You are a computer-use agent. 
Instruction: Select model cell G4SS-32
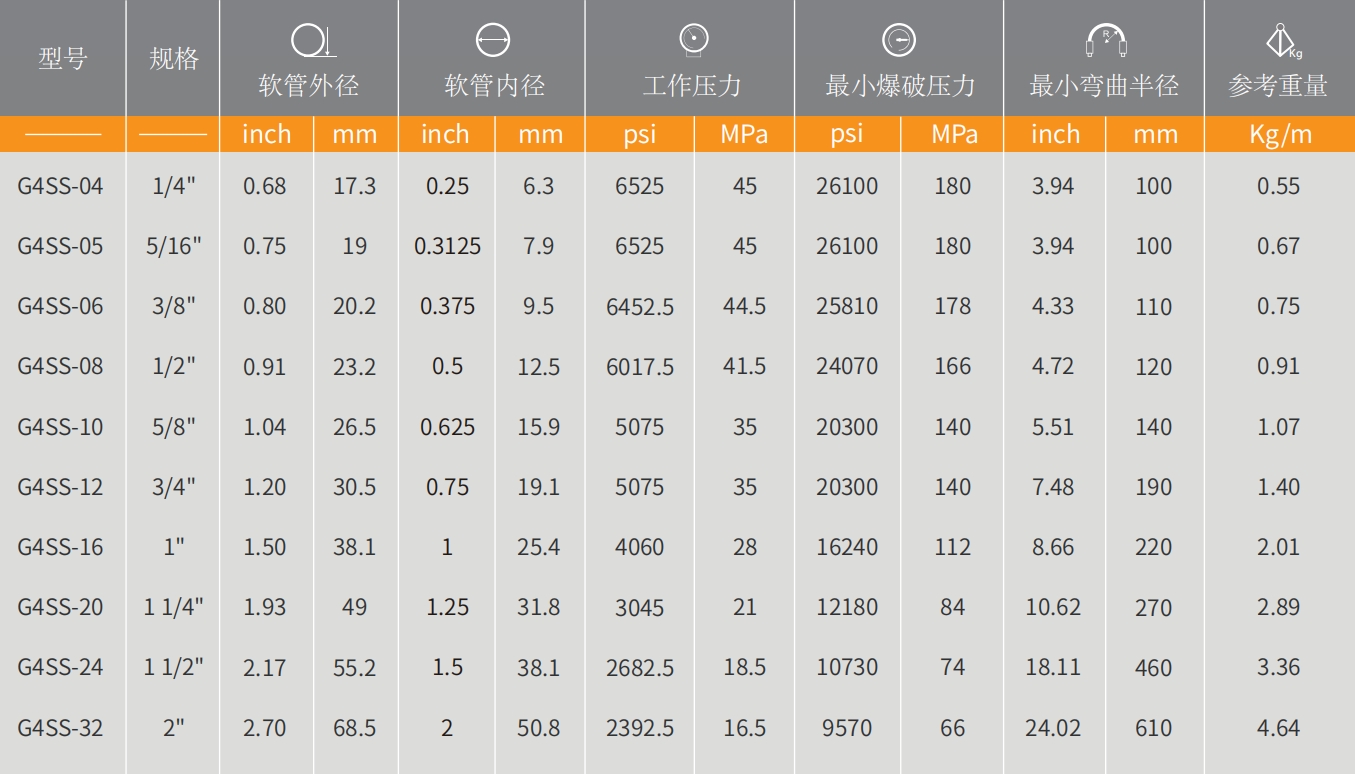click(61, 728)
